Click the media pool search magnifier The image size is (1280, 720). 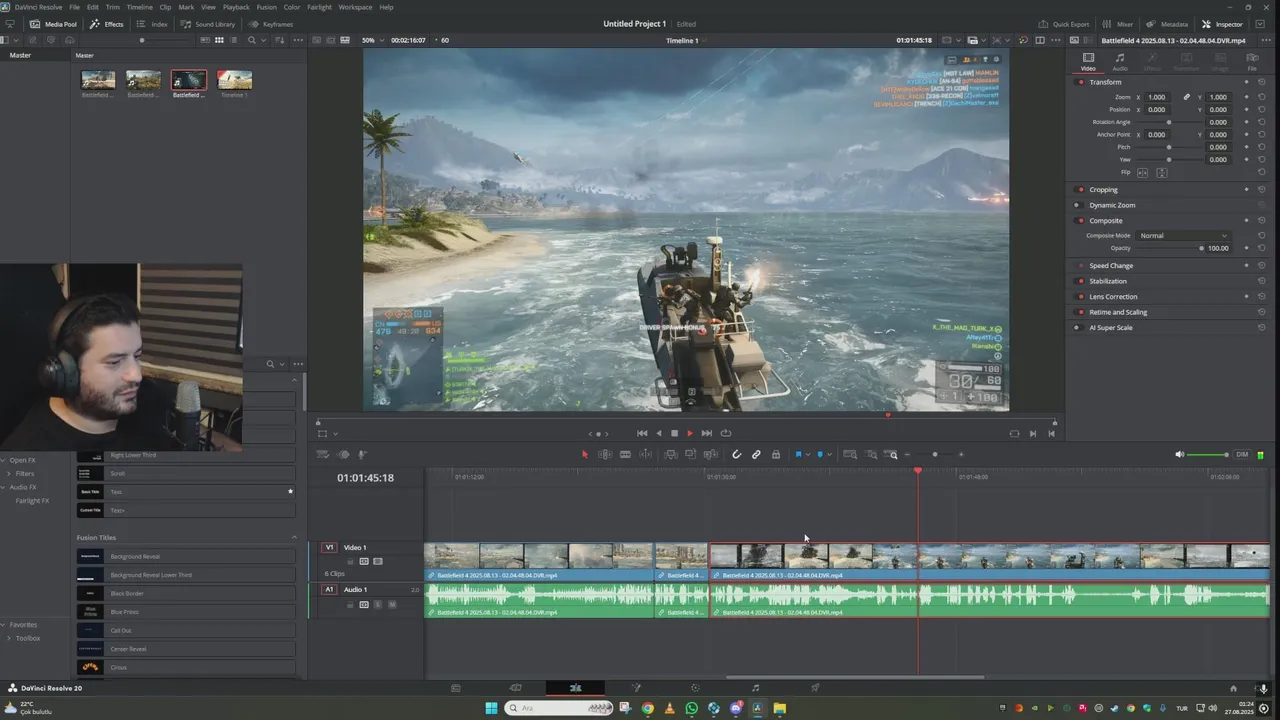click(252, 40)
